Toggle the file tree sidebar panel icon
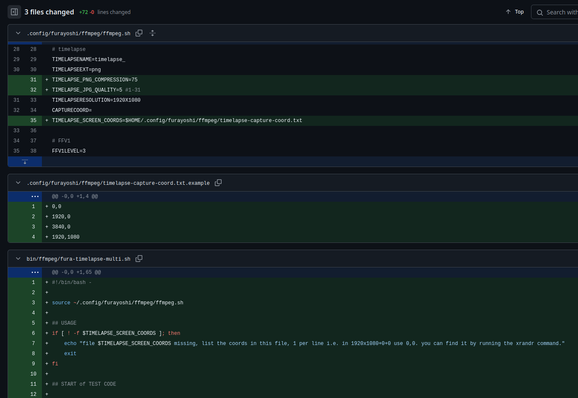 pyautogui.click(x=14, y=12)
